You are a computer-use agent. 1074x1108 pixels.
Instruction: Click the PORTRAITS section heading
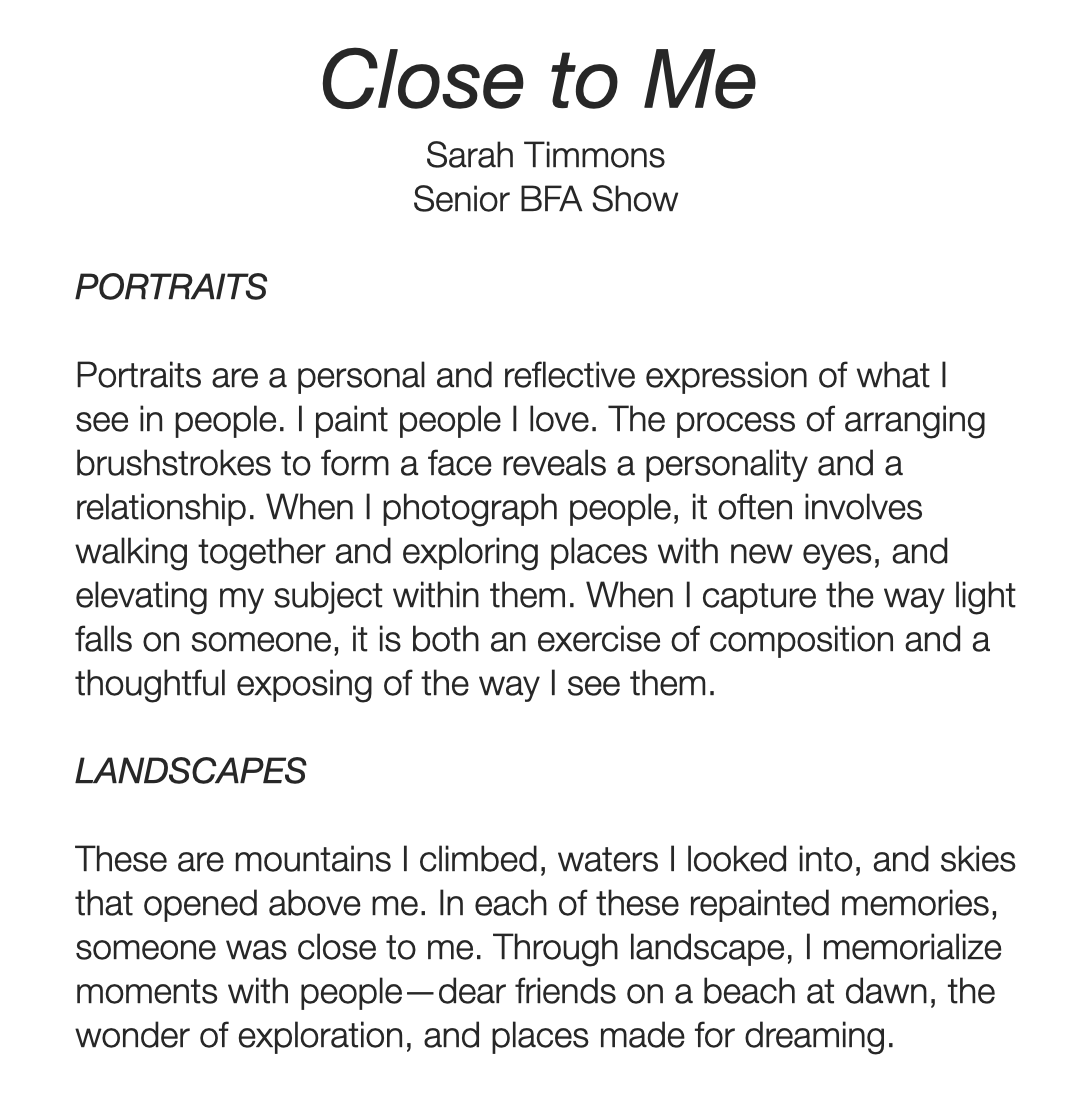171,287
